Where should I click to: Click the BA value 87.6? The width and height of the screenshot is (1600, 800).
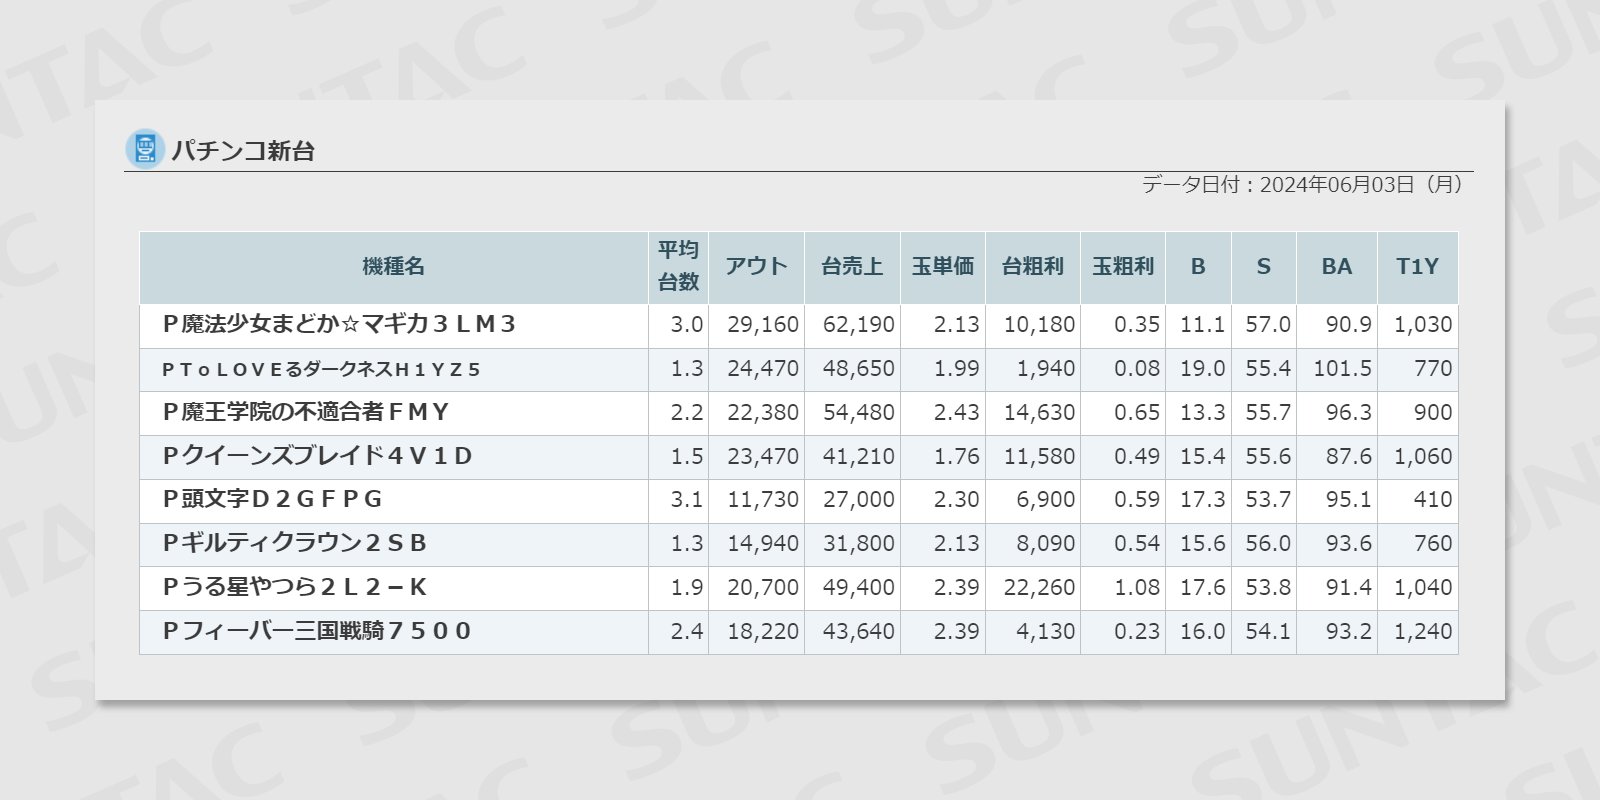[1349, 456]
